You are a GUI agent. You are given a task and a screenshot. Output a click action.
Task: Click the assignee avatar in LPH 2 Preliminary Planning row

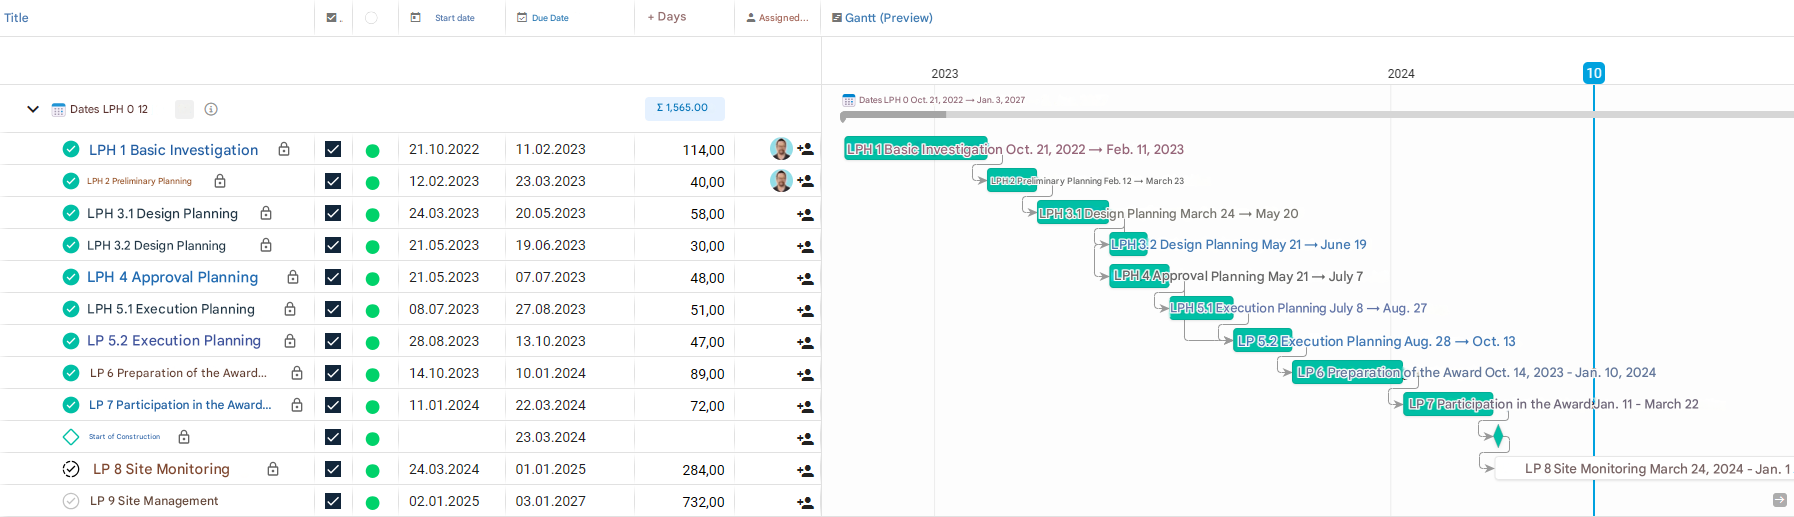pos(781,181)
